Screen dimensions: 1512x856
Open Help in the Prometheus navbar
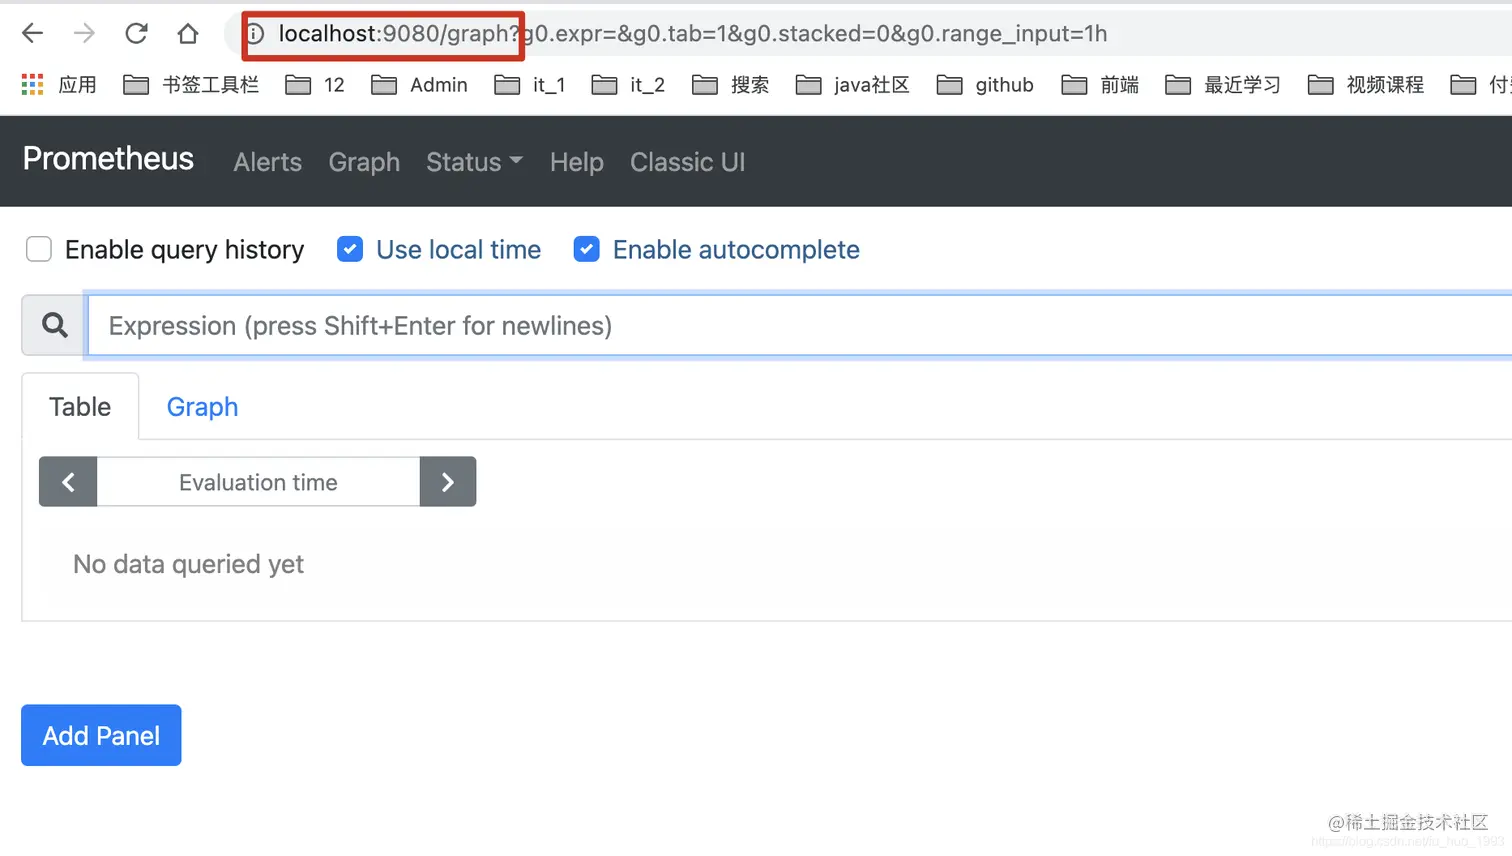point(577,162)
